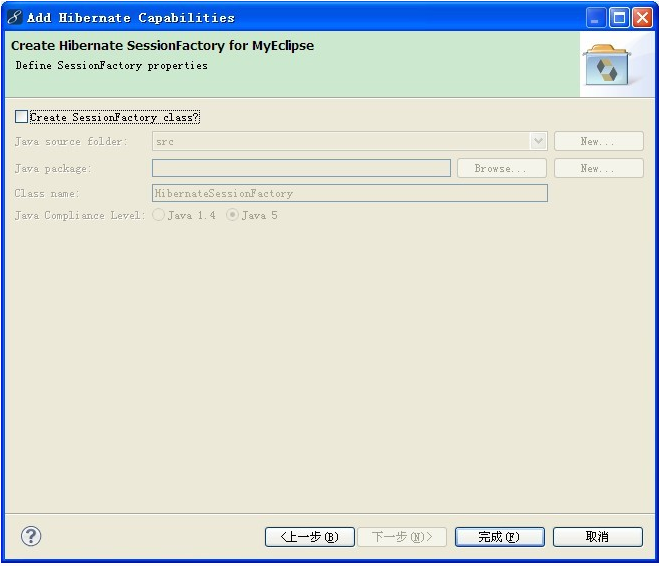
Task: Go back with the 上一步(B) button
Action: (x=310, y=537)
